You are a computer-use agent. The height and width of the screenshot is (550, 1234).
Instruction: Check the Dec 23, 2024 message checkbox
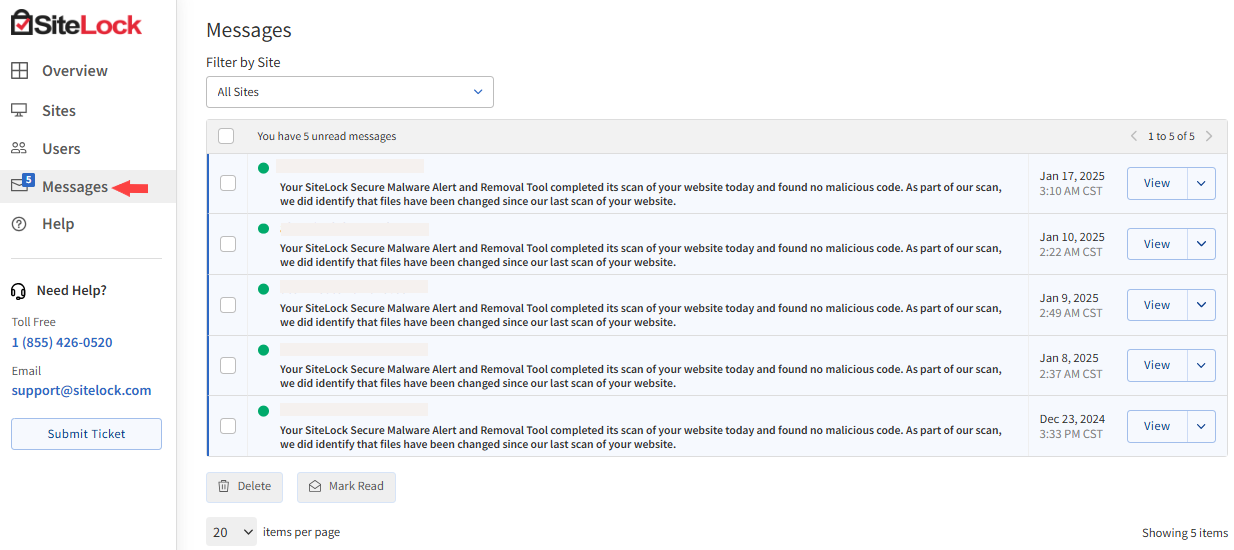[228, 426]
